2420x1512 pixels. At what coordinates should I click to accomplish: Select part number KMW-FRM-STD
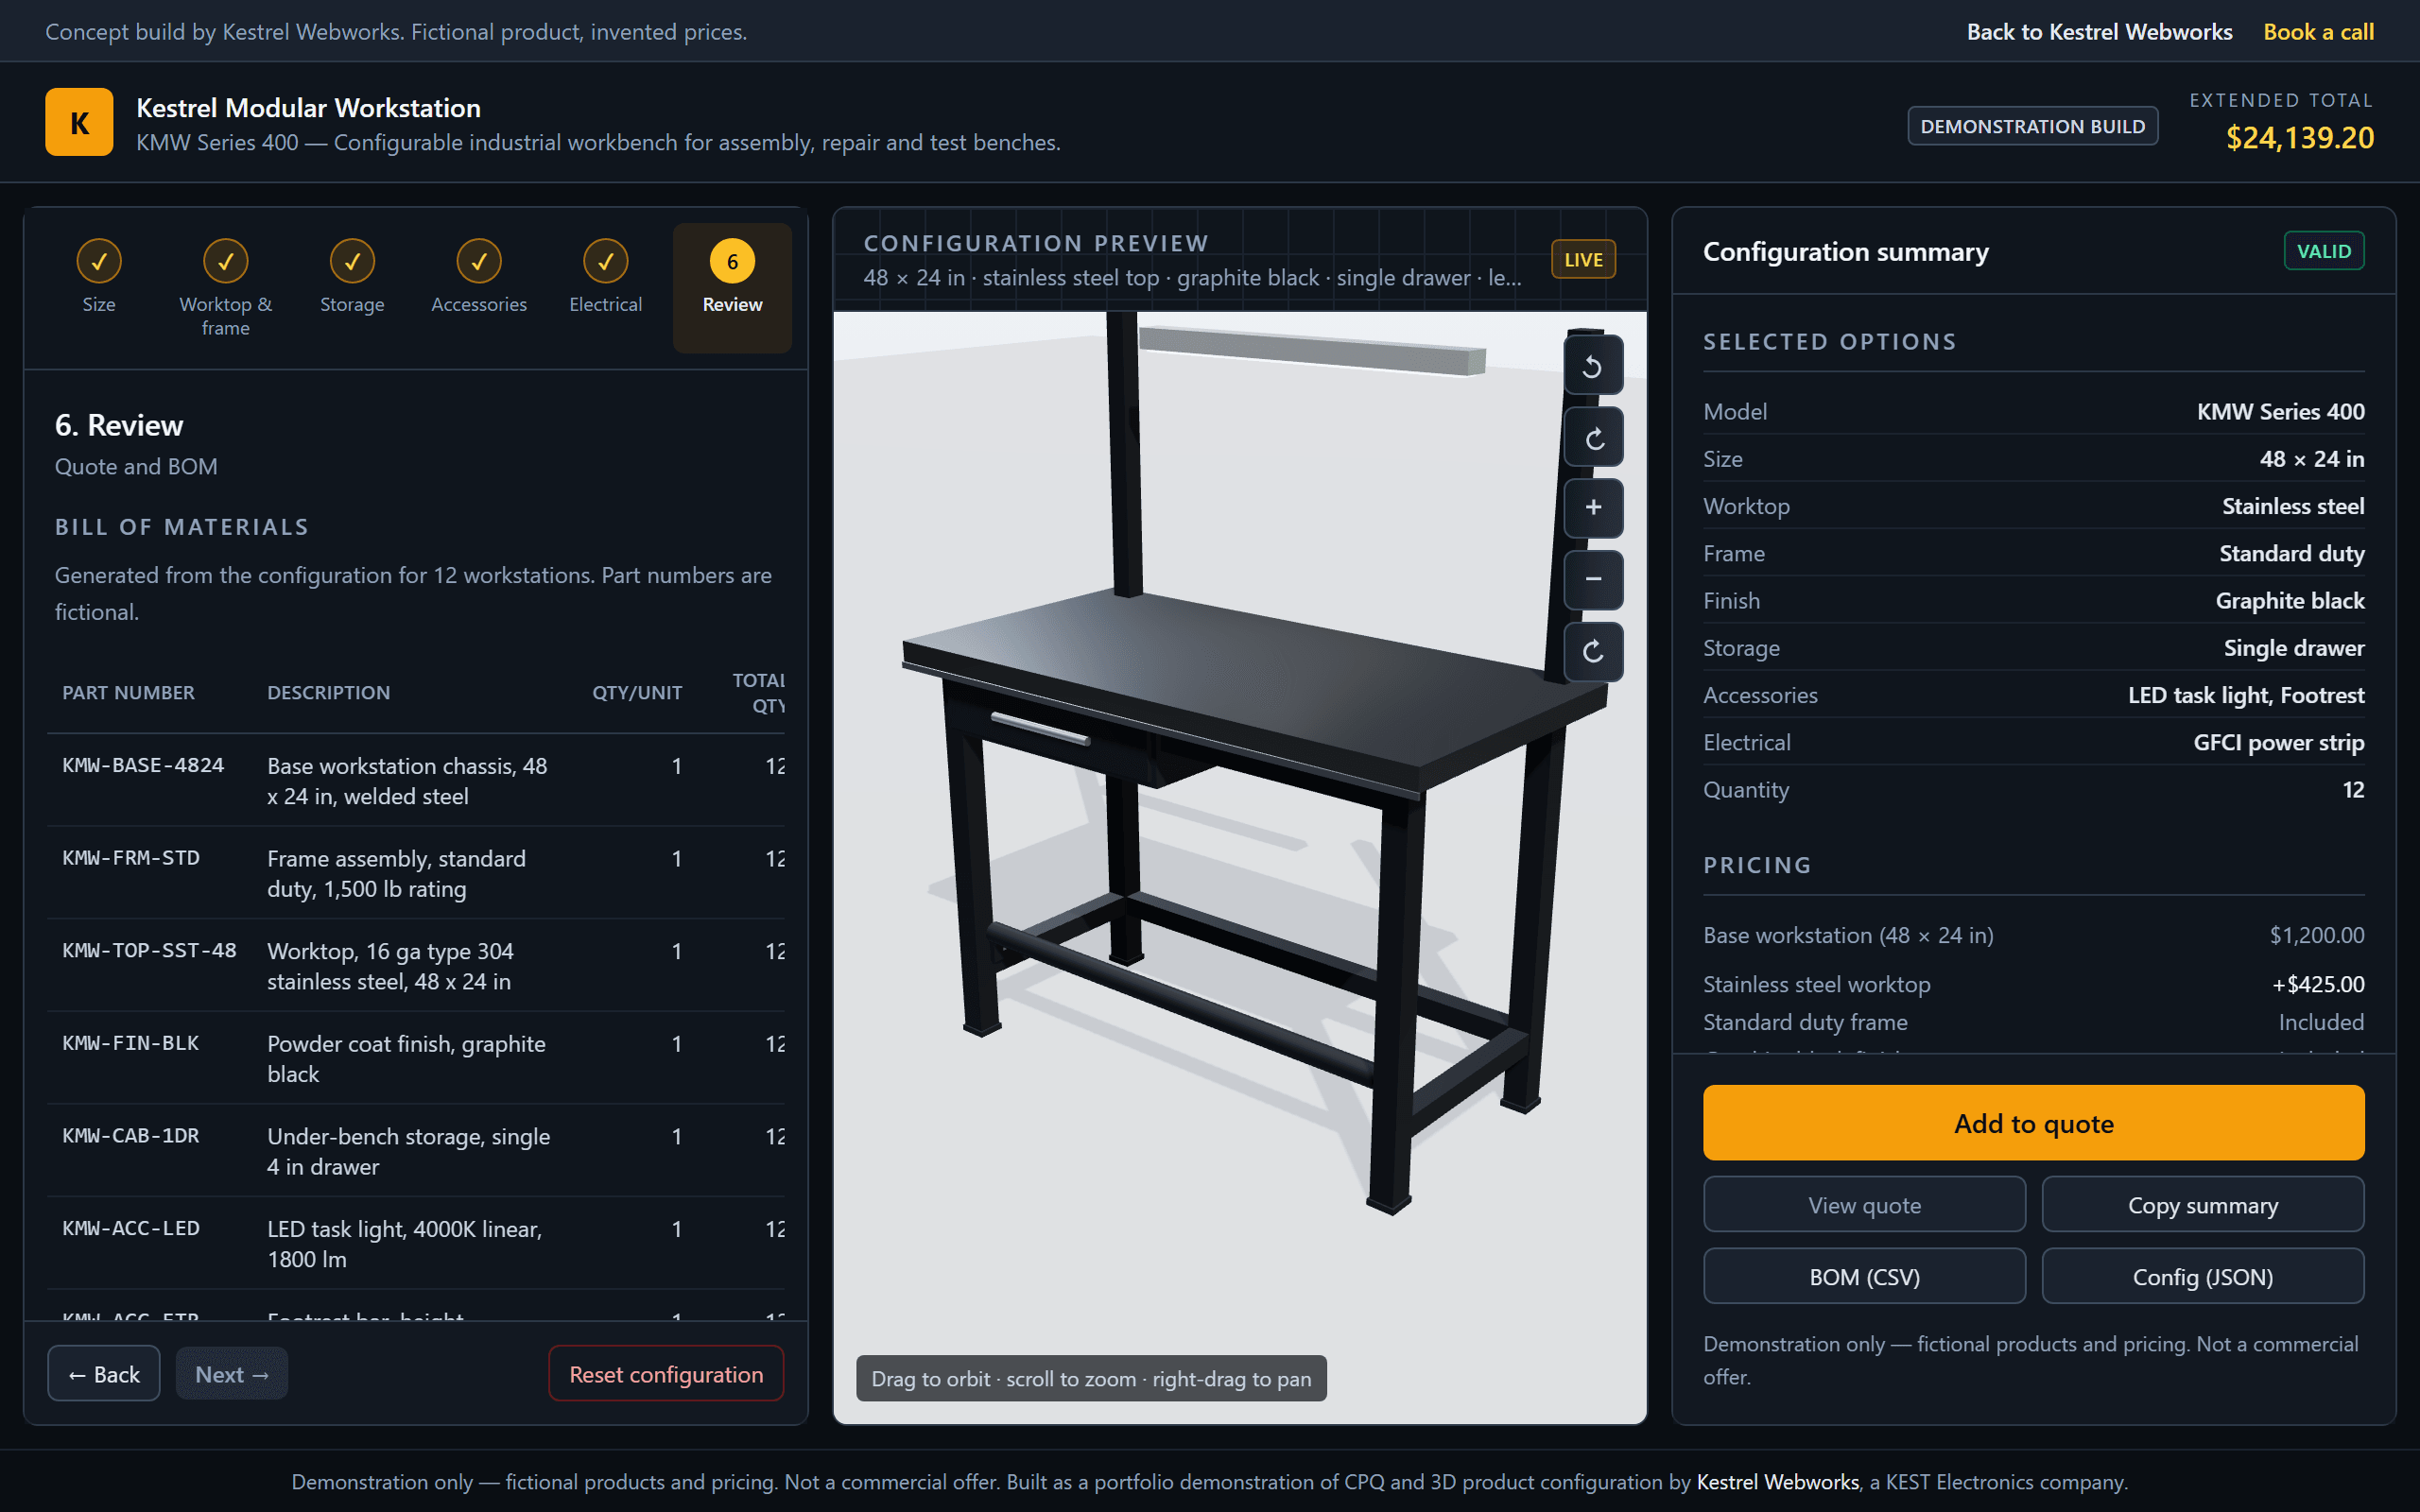point(131,858)
